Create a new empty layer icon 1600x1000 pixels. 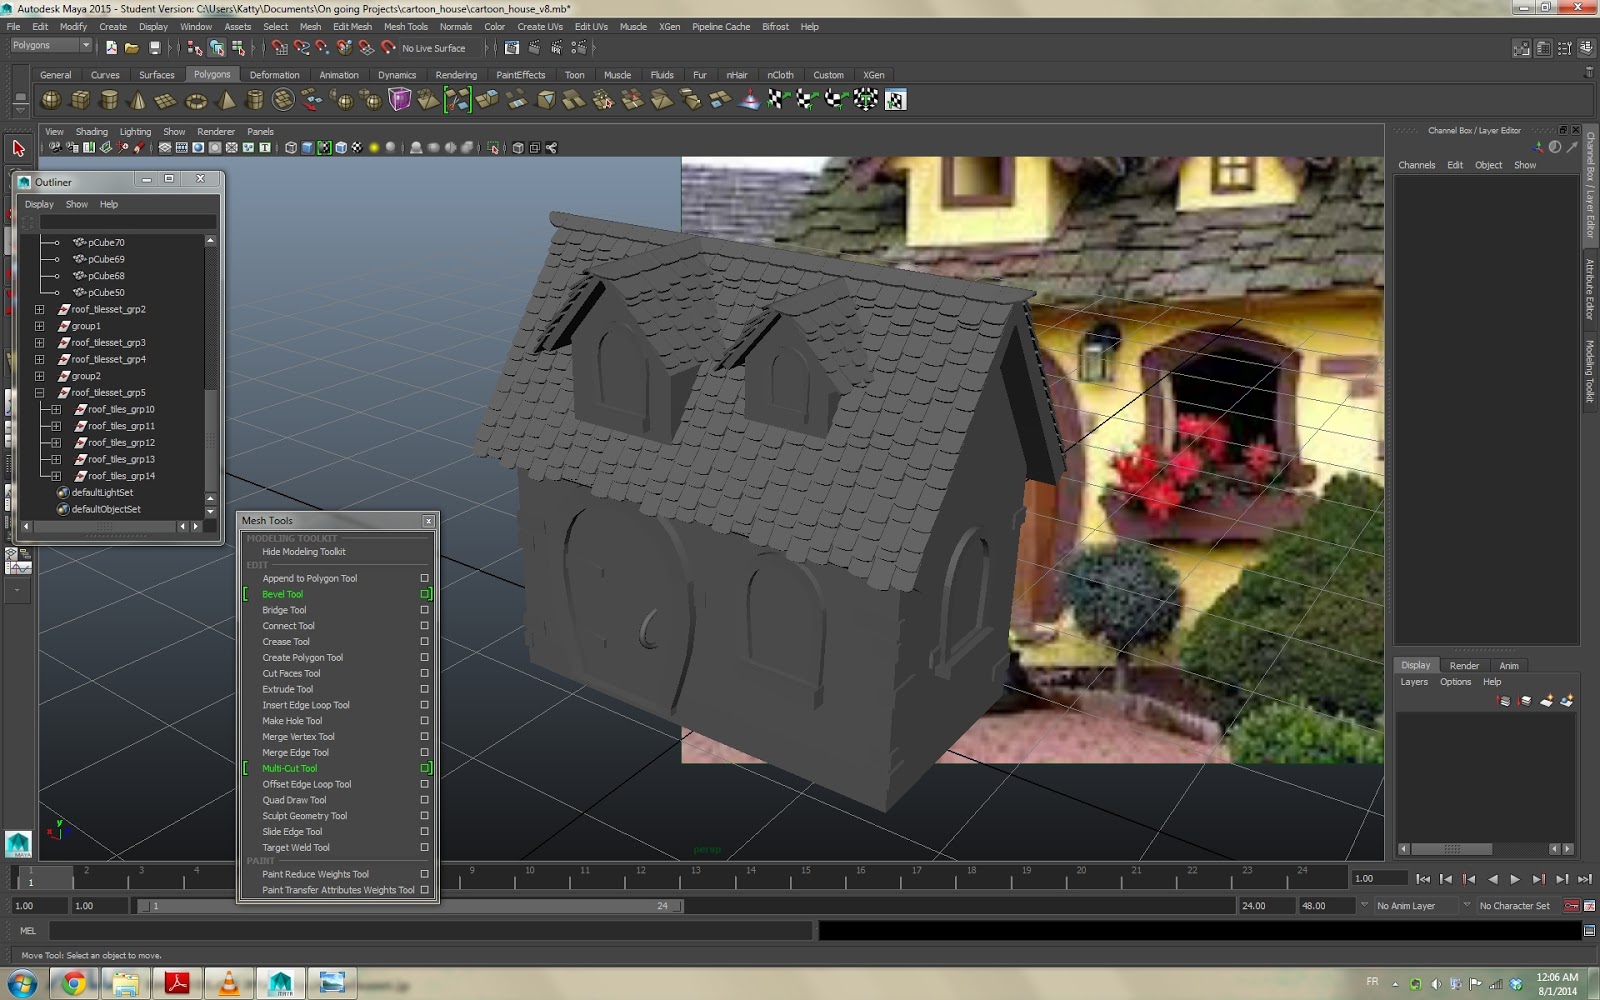(x=1547, y=701)
